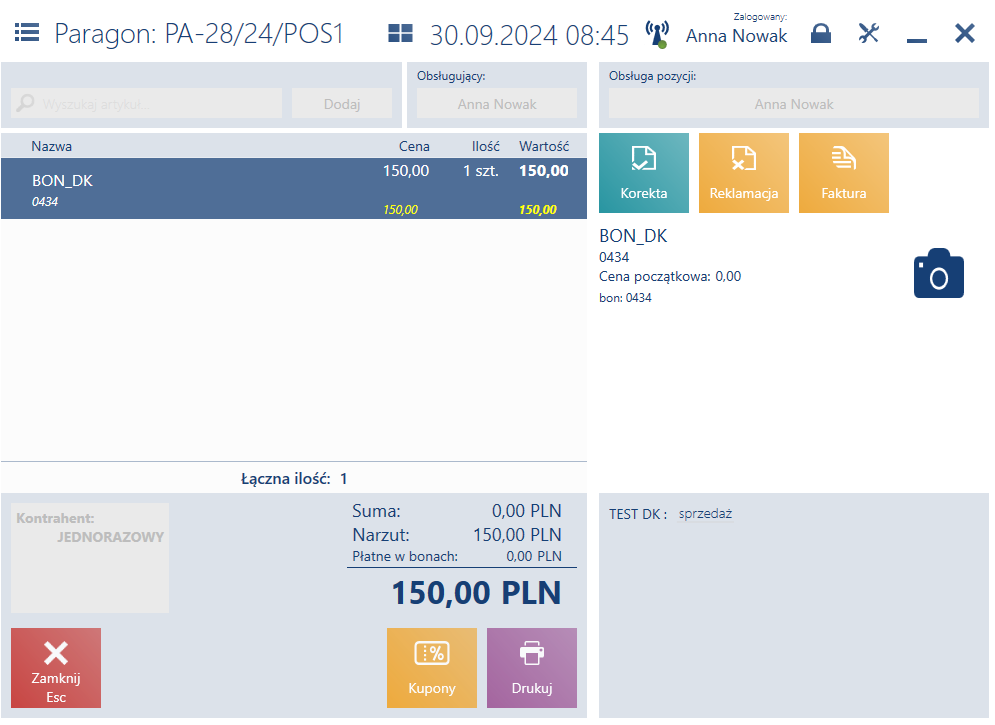This screenshot has height=725, width=995.
Task: Close the receipt with Zamknij
Action: (x=56, y=667)
